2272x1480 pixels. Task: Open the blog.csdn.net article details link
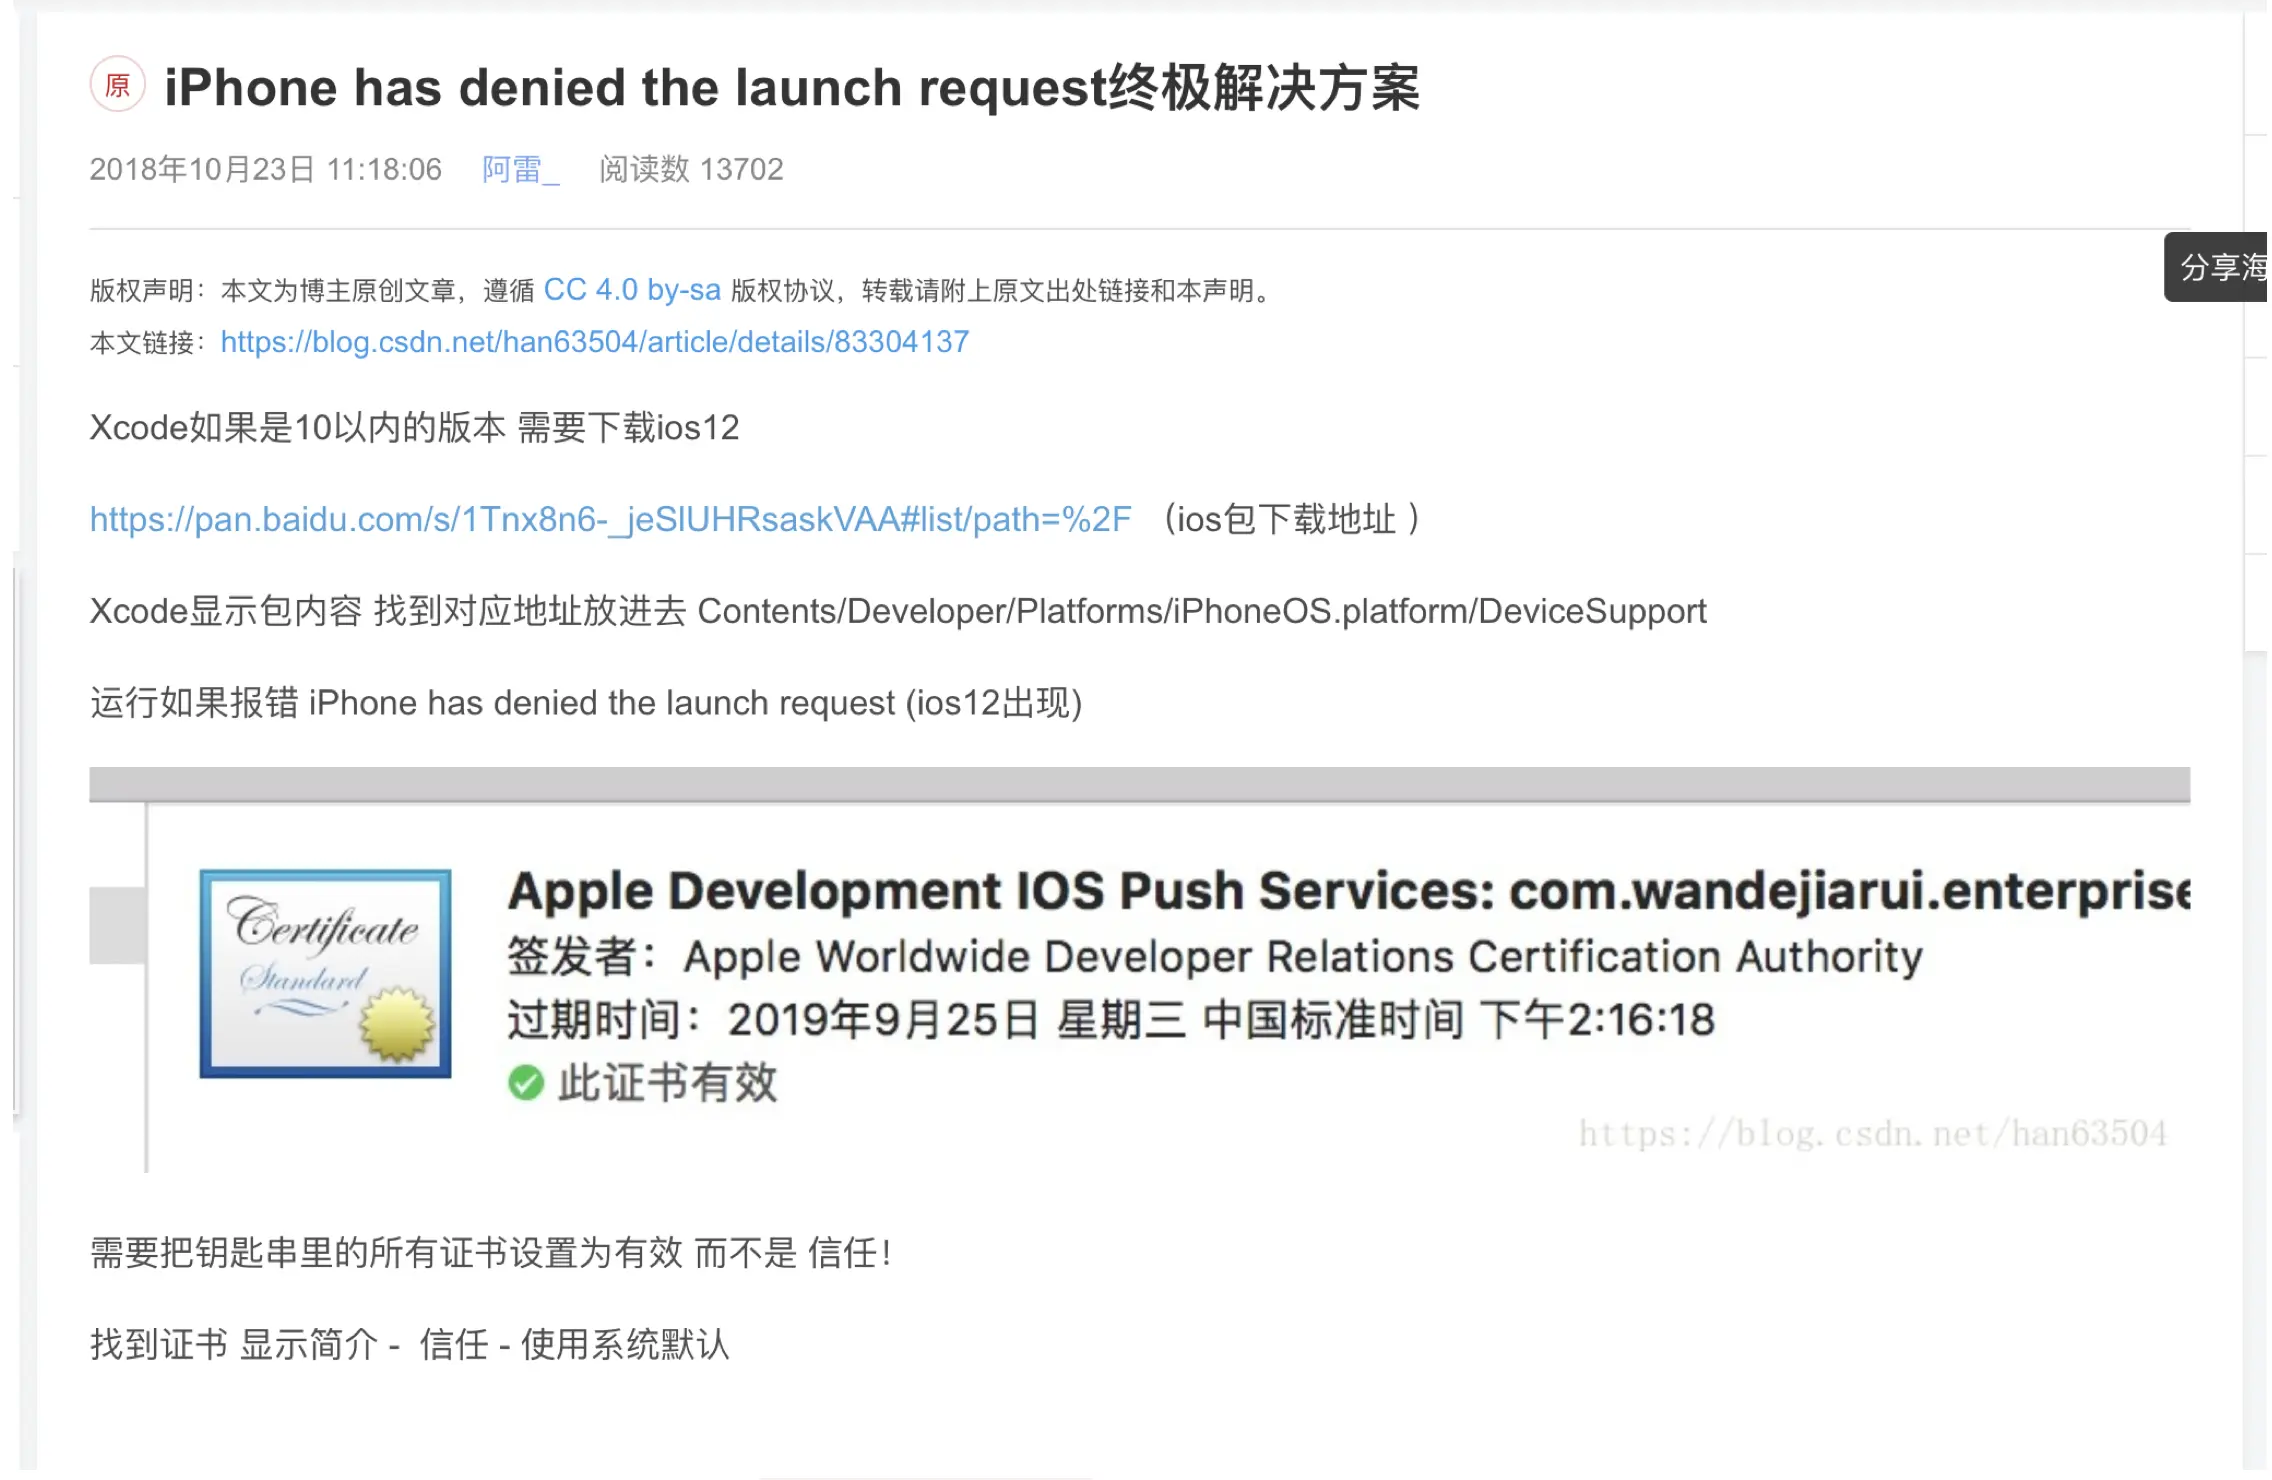(594, 342)
